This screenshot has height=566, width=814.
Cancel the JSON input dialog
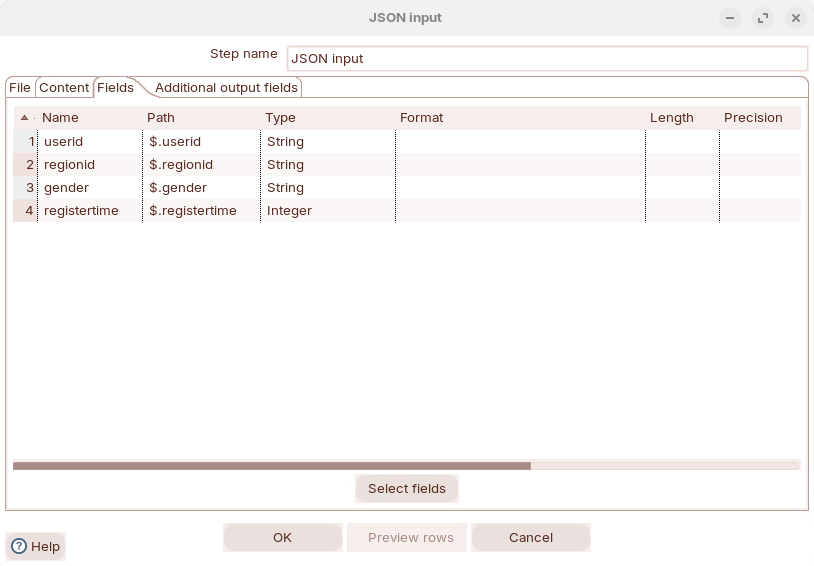(530, 537)
